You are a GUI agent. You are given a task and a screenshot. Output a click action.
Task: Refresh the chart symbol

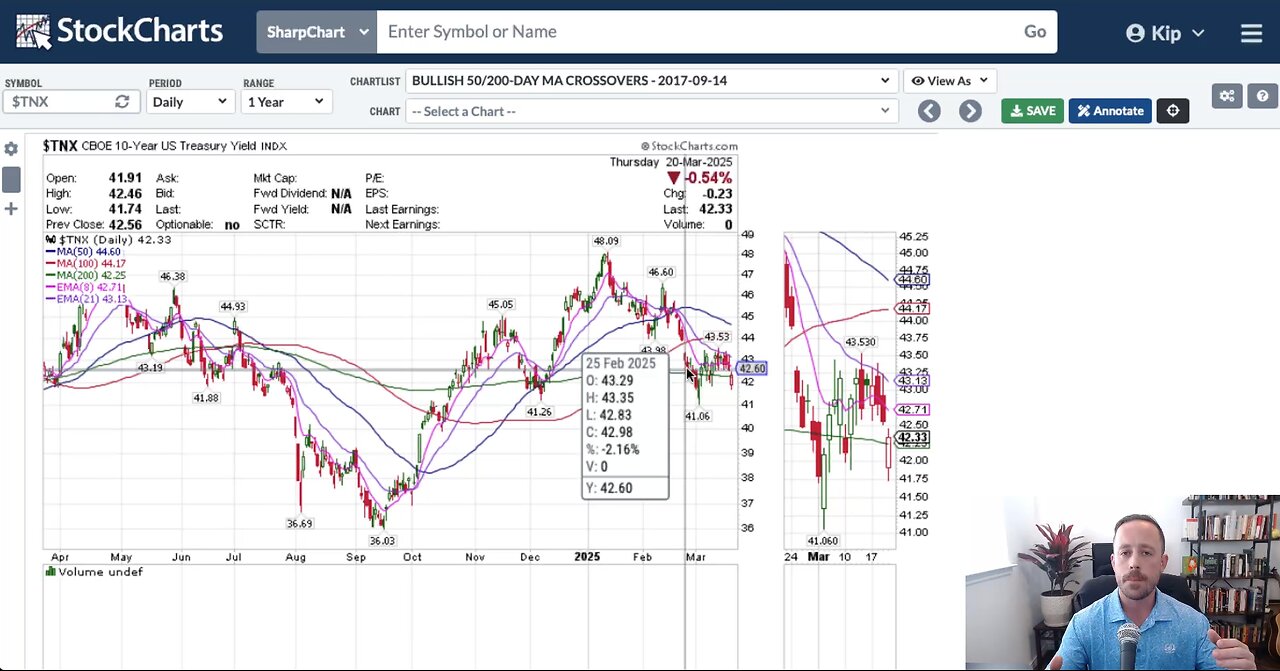point(123,102)
